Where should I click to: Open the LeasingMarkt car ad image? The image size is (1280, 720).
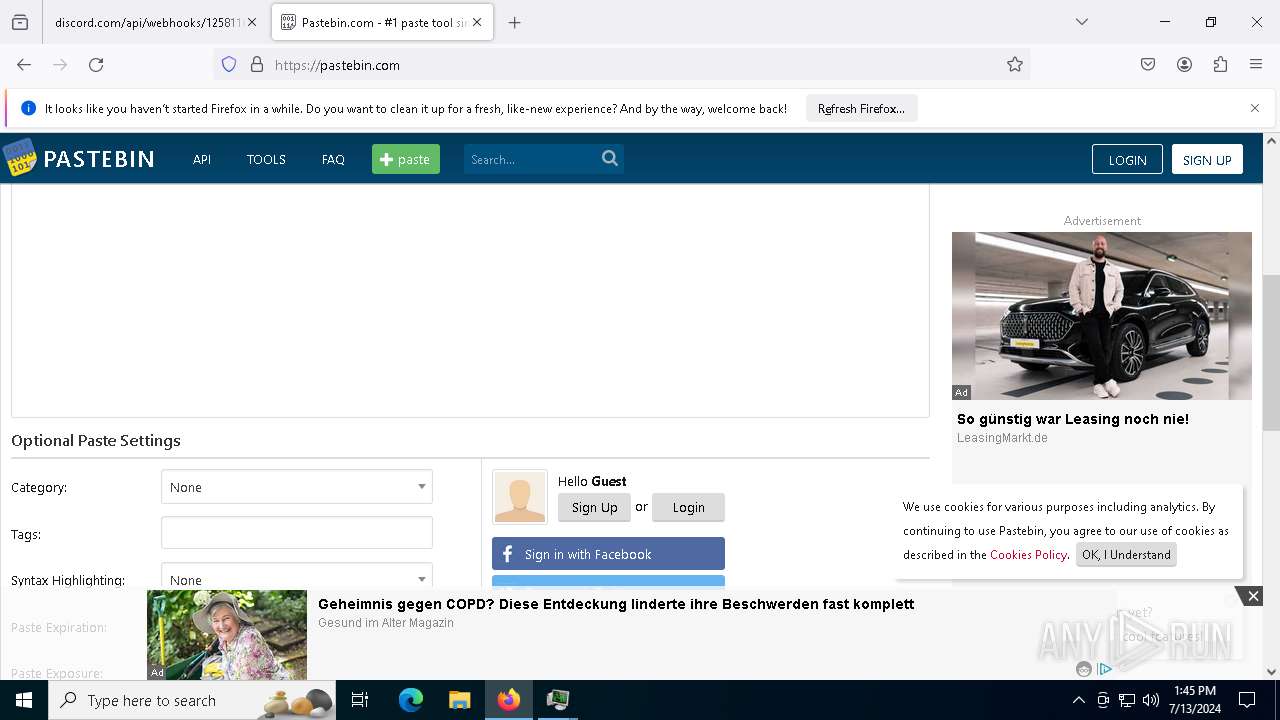tap(1102, 316)
